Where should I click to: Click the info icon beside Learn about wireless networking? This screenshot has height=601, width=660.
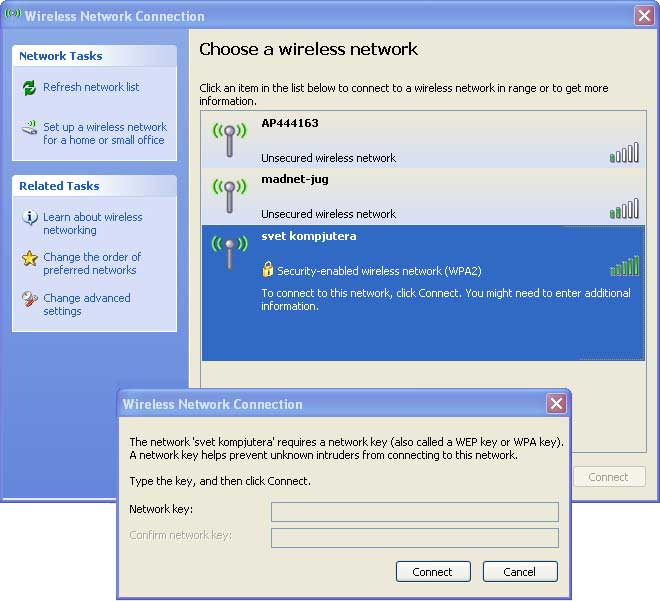(29, 218)
